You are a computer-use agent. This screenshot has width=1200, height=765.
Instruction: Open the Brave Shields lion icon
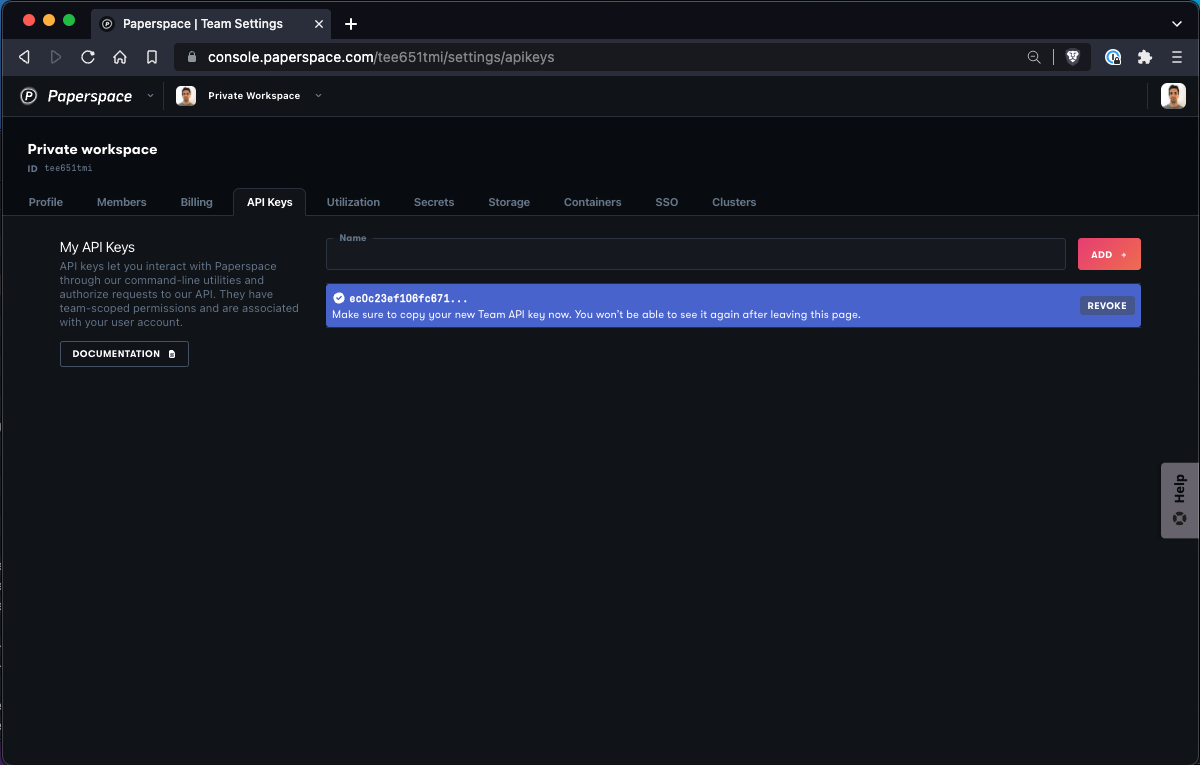tap(1073, 57)
